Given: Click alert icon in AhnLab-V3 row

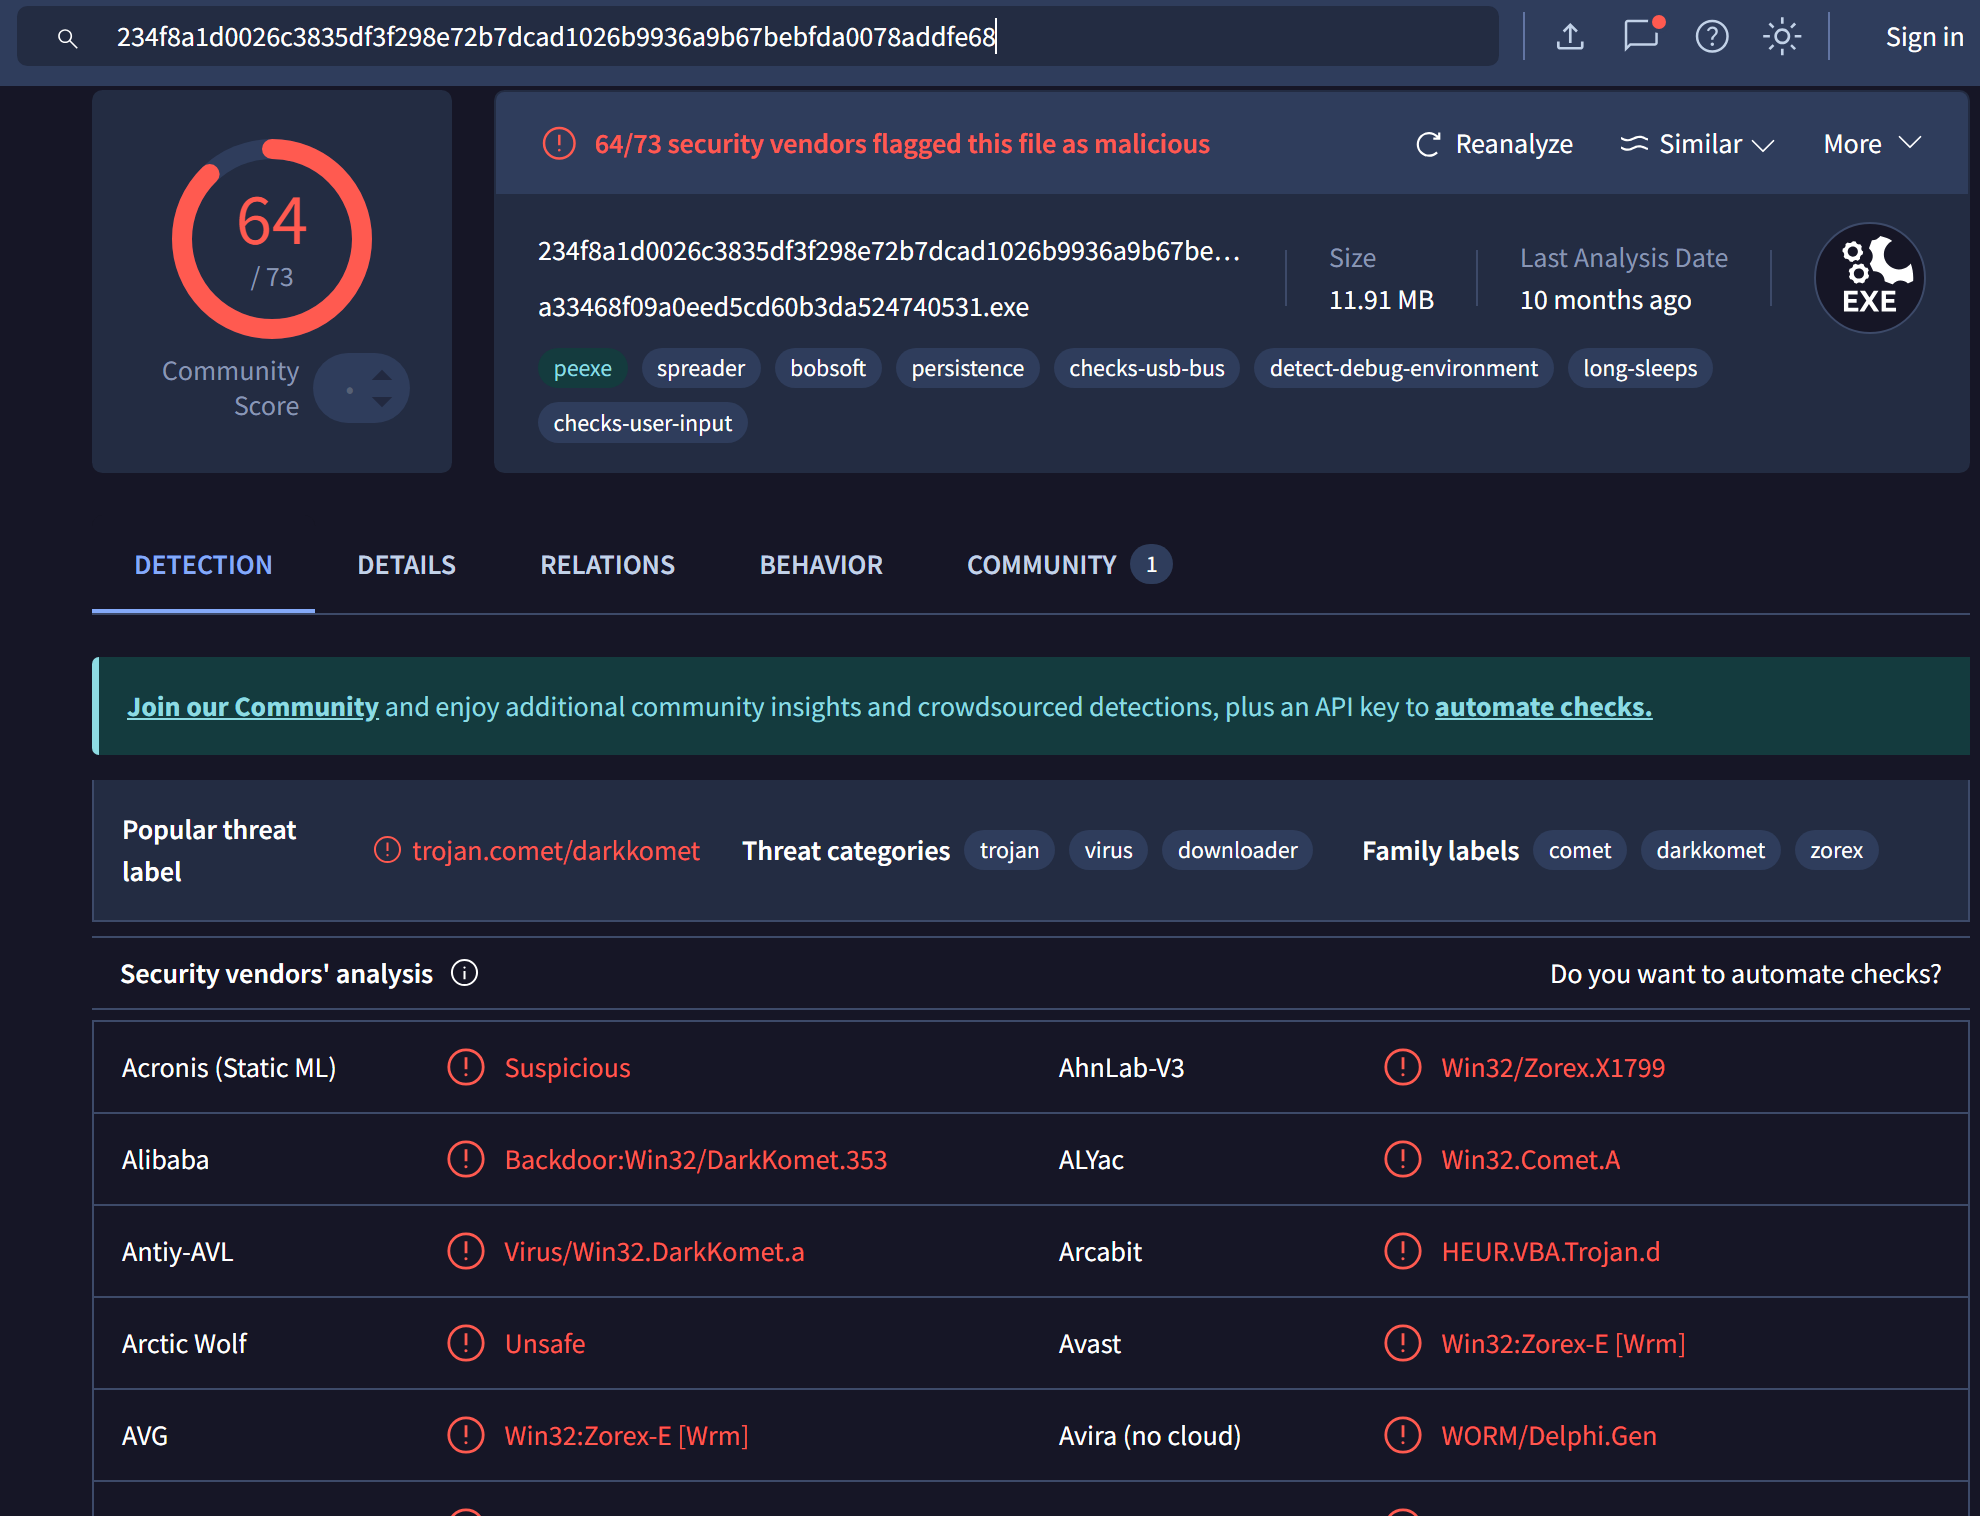Looking at the screenshot, I should coord(1403,1067).
